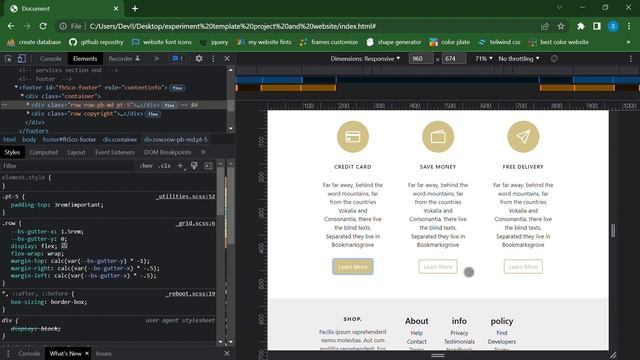Viewport: 640px width, 360px height.
Task: Show more styles pane tabs
Action: click(203, 152)
